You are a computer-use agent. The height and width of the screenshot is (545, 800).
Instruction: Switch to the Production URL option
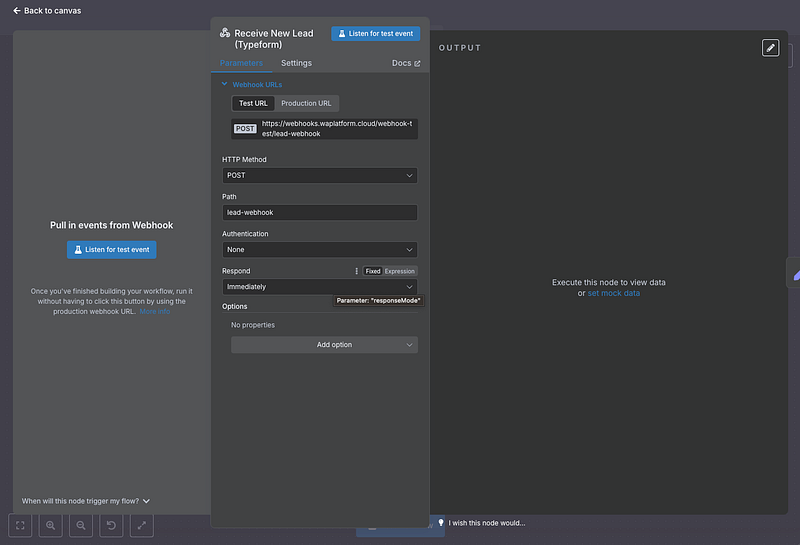306,103
